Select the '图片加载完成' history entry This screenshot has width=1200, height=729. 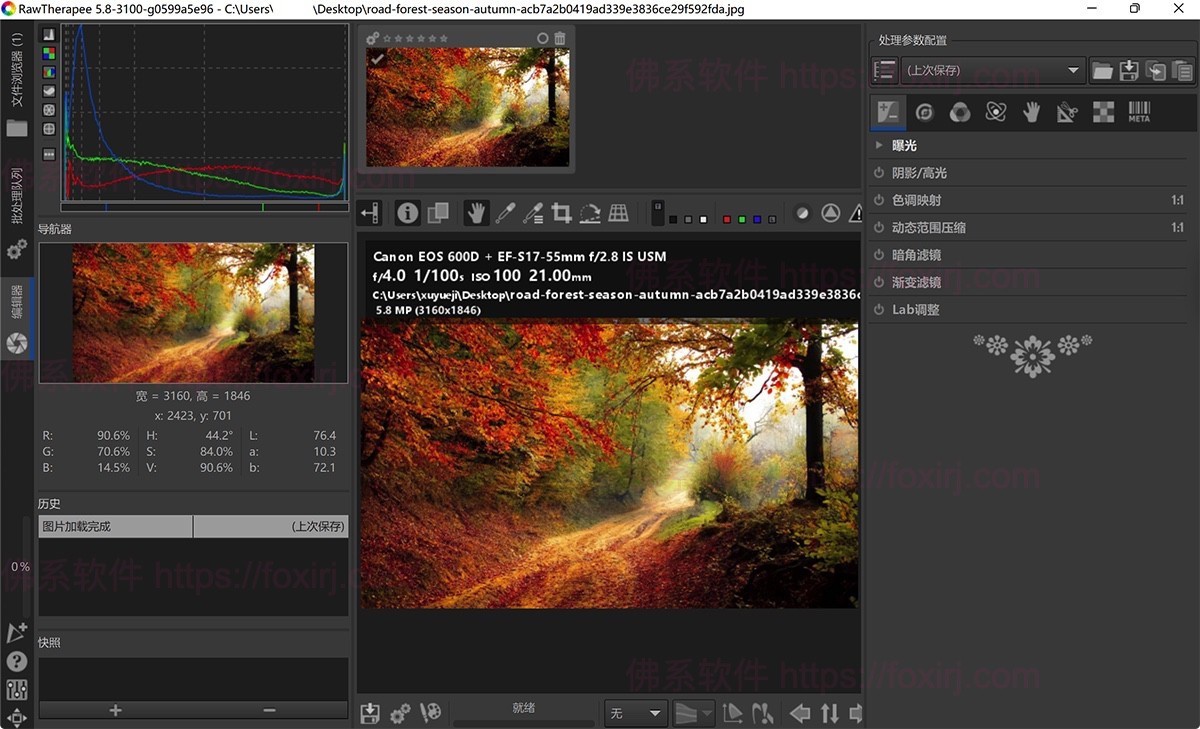click(x=115, y=526)
